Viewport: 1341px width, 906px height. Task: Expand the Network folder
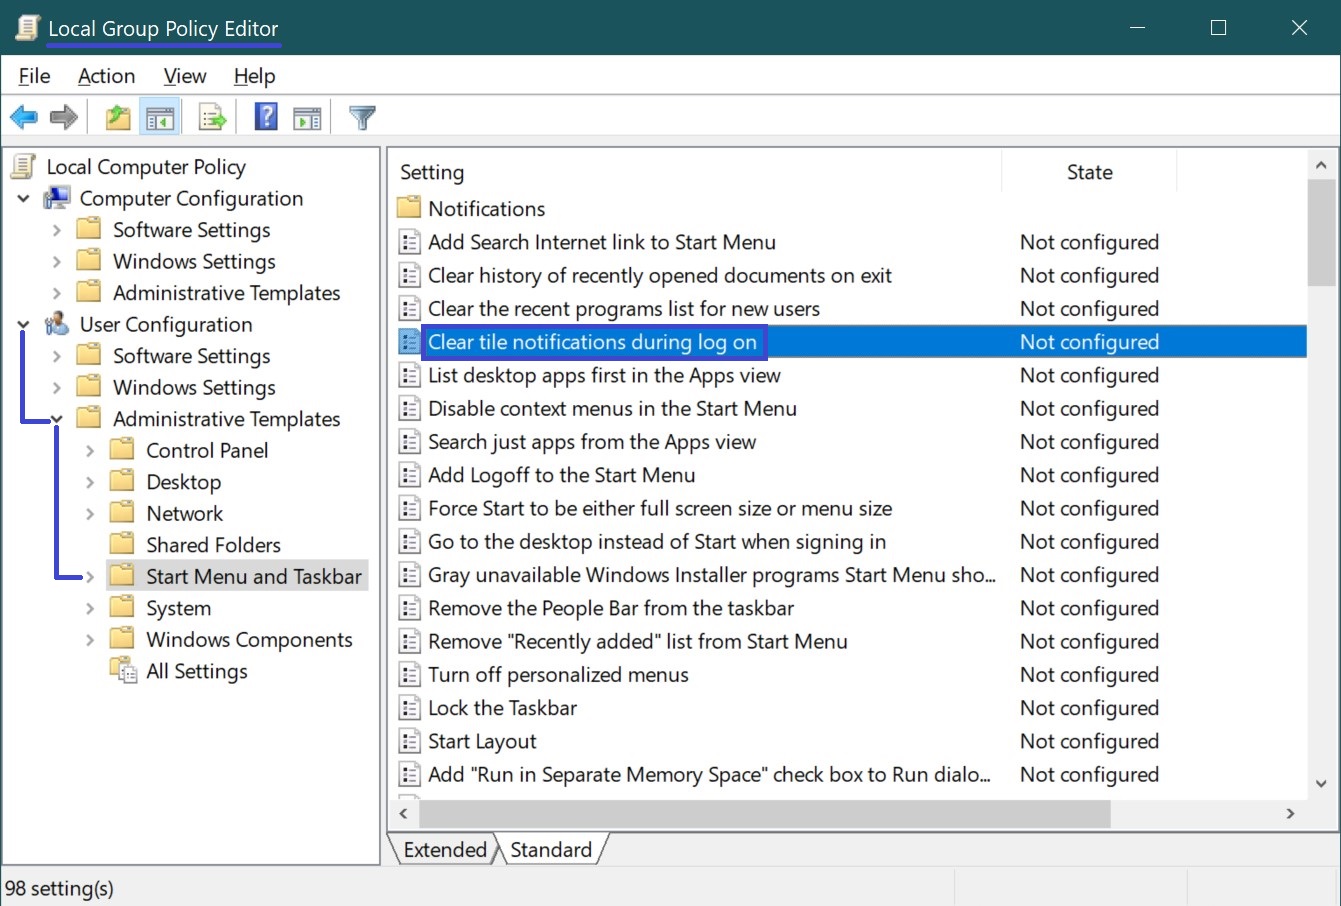coord(90,514)
